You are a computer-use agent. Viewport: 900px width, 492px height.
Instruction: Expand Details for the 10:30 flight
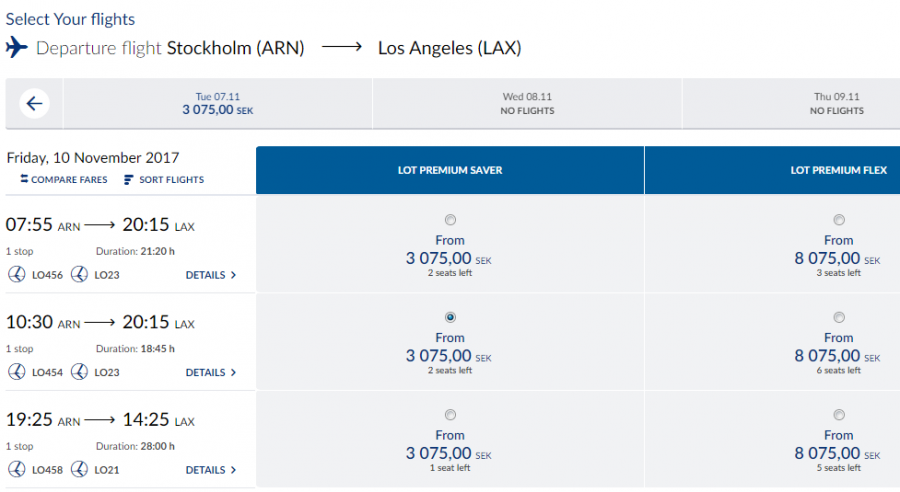click(x=211, y=372)
